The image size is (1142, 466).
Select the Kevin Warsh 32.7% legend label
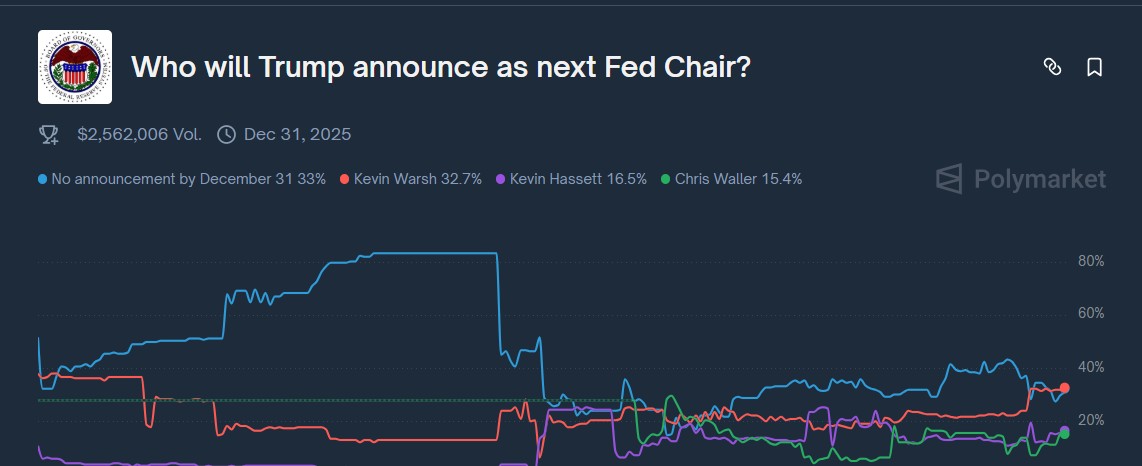(x=418, y=179)
